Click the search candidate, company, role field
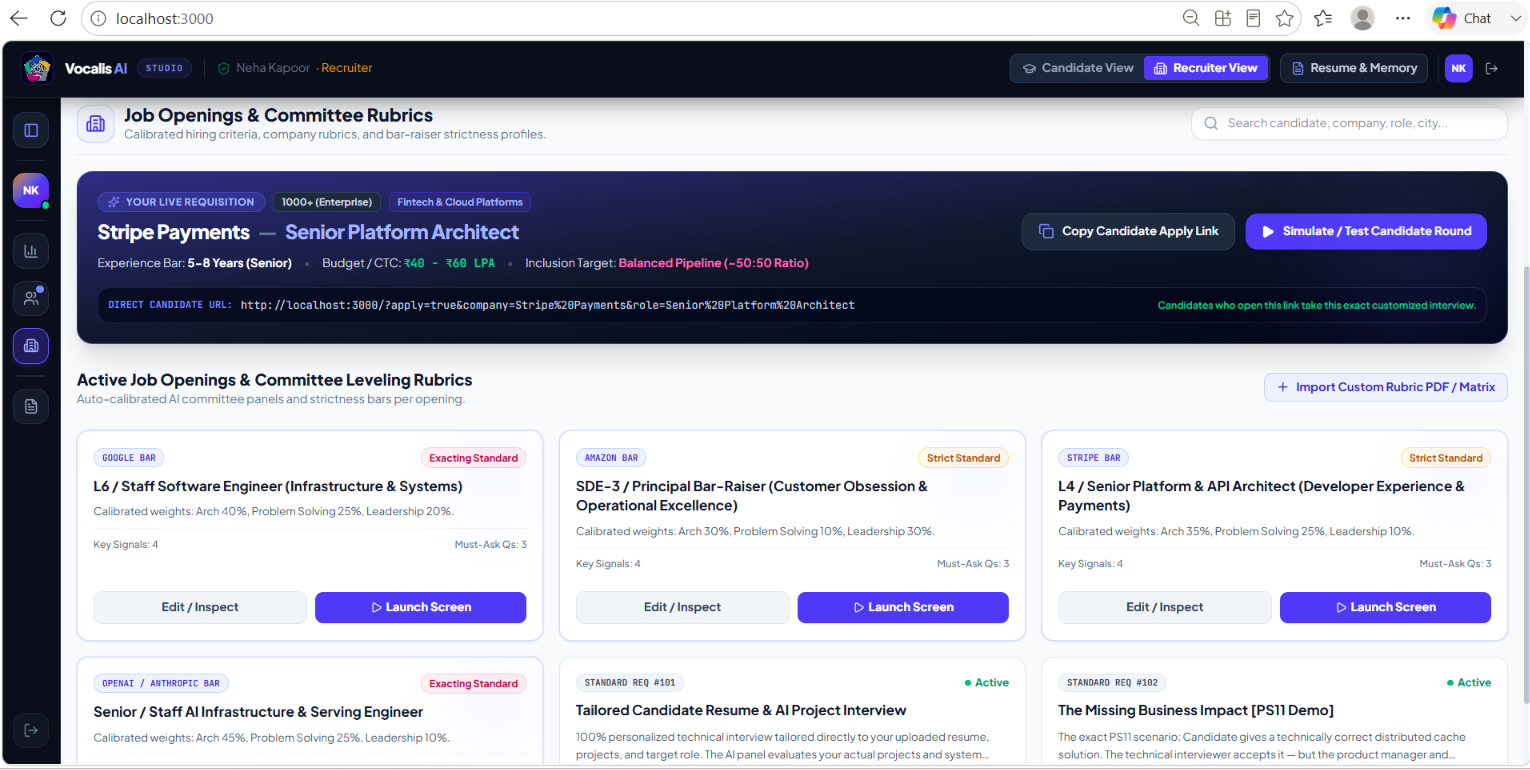Viewport: 1530px width, 770px height. (x=1349, y=123)
